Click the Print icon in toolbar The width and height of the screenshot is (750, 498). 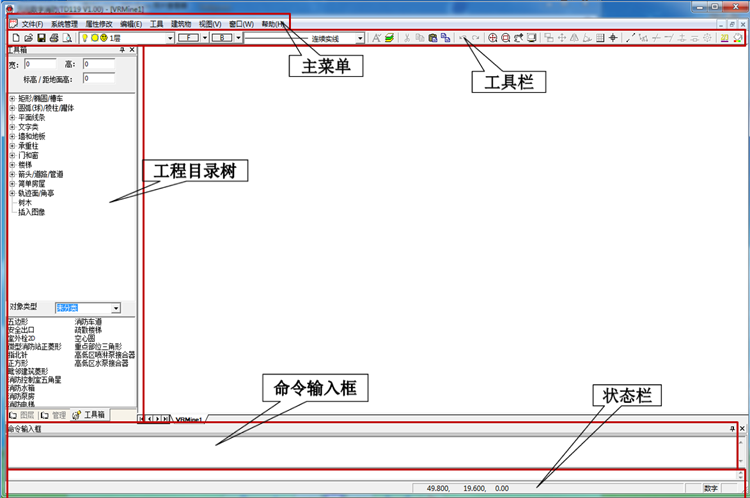(x=53, y=38)
